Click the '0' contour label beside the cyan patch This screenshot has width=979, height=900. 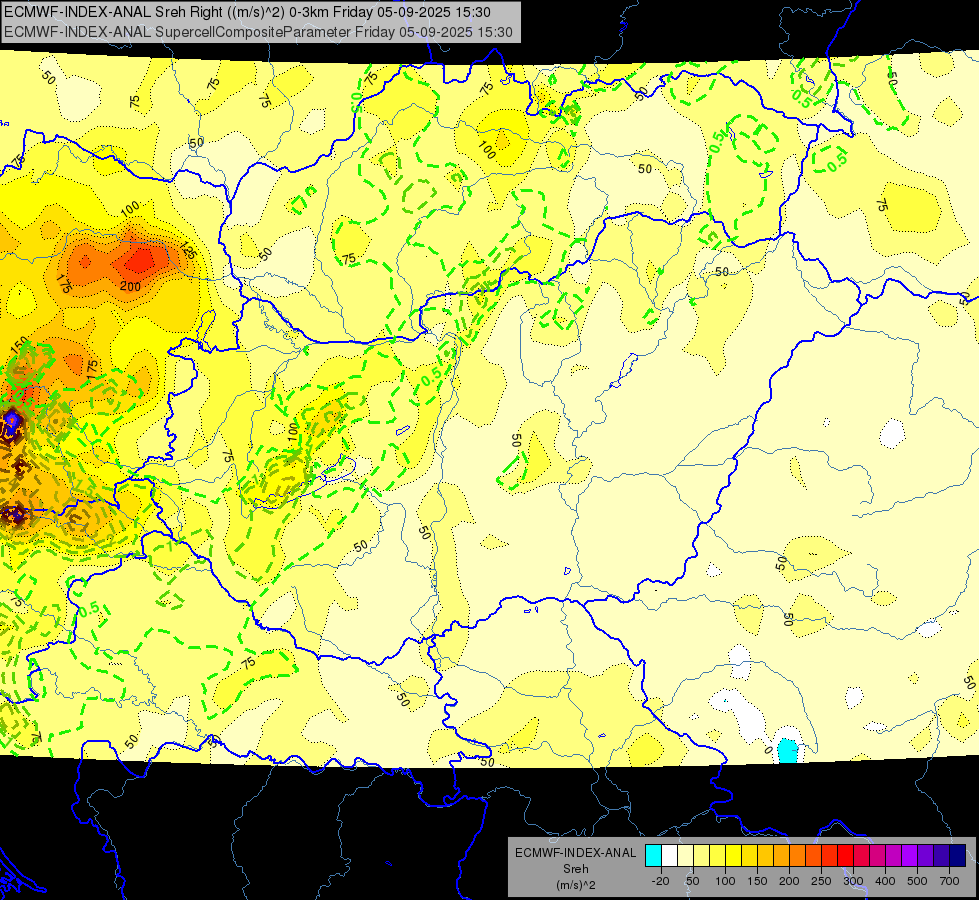[769, 750]
